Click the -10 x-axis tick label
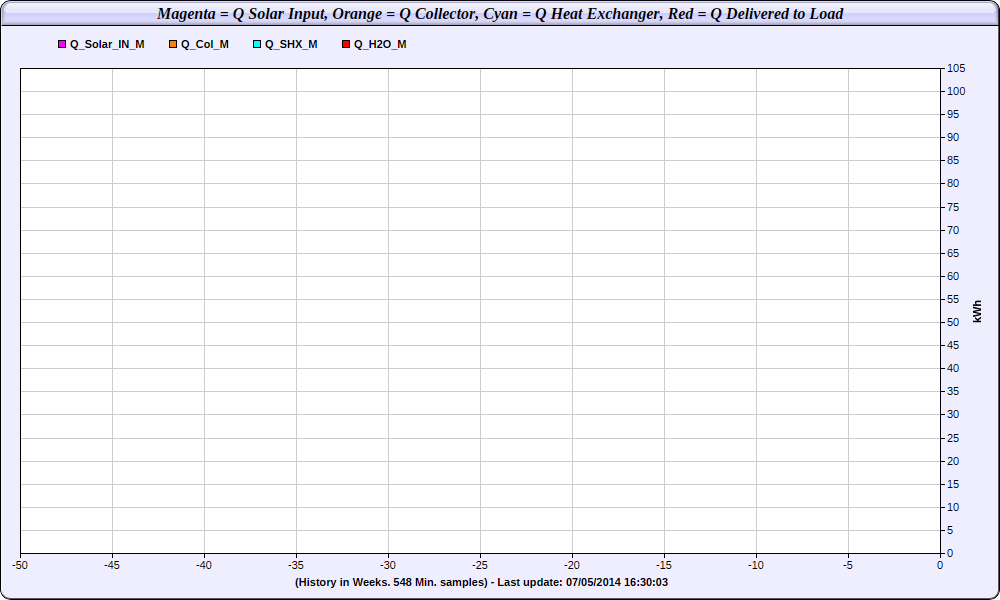The image size is (1000, 600). click(756, 566)
